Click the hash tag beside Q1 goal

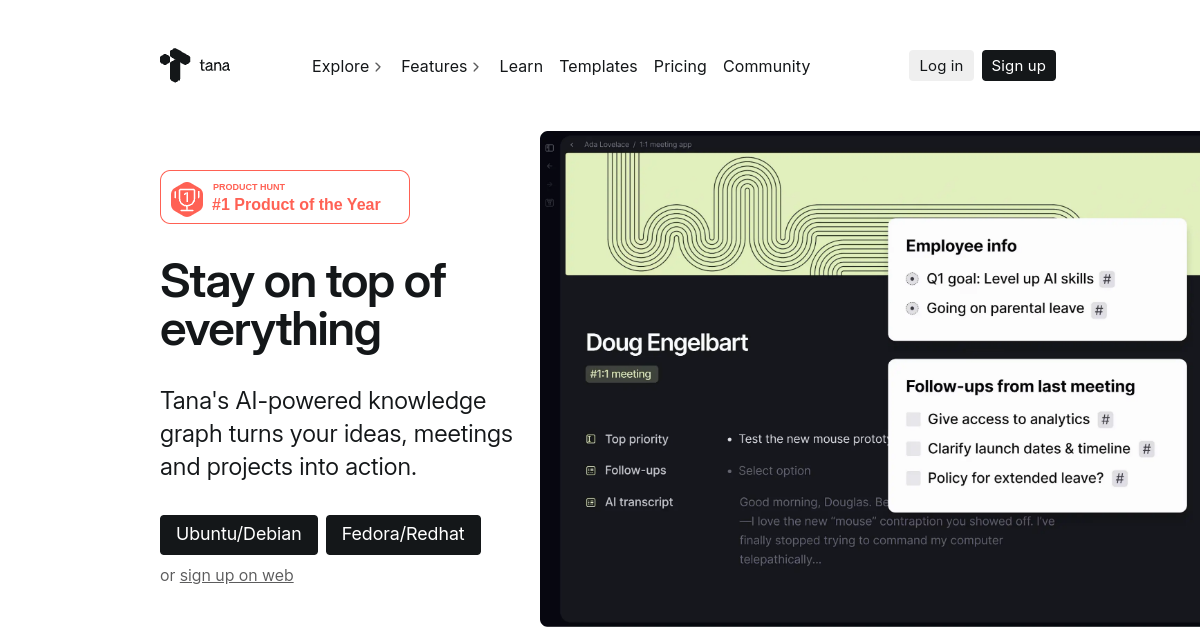pyautogui.click(x=1107, y=279)
